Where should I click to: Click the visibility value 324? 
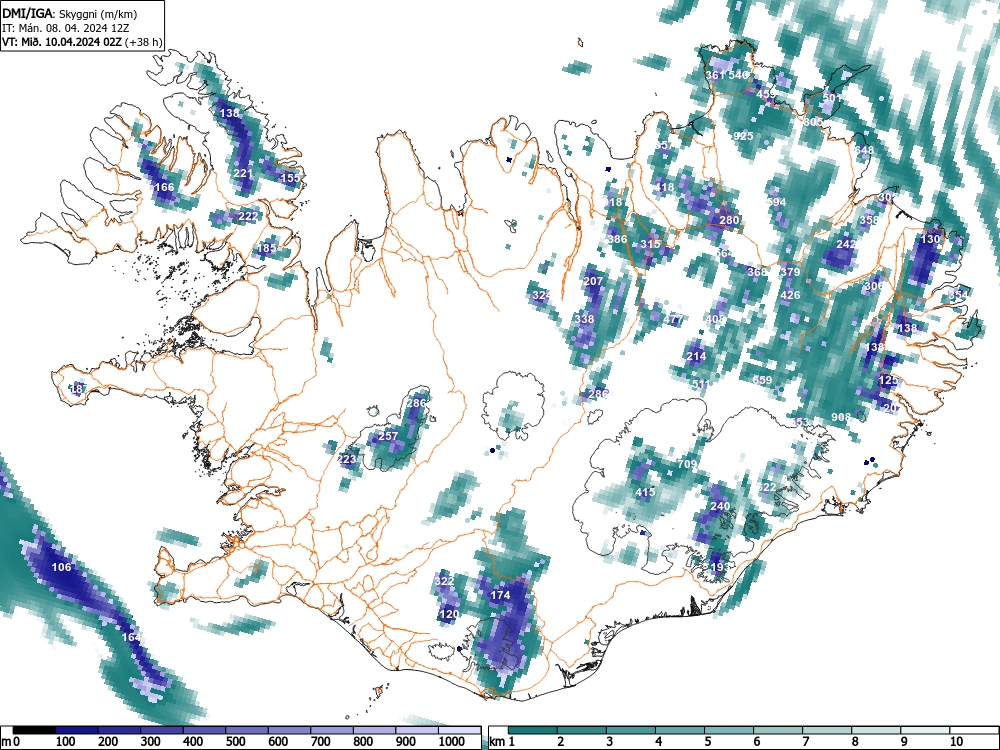pos(541,295)
